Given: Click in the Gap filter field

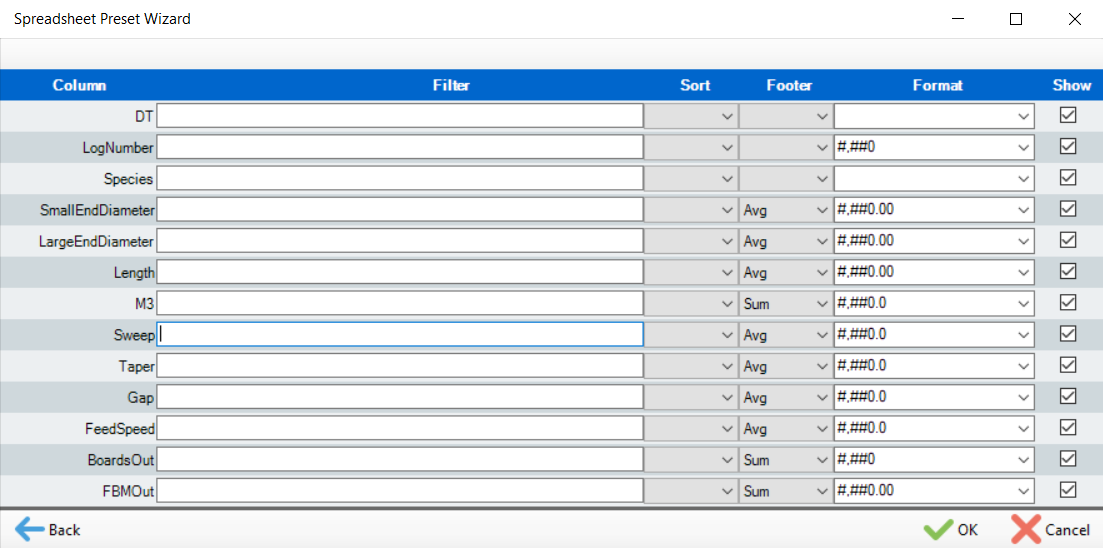Looking at the screenshot, I should pyautogui.click(x=400, y=397).
